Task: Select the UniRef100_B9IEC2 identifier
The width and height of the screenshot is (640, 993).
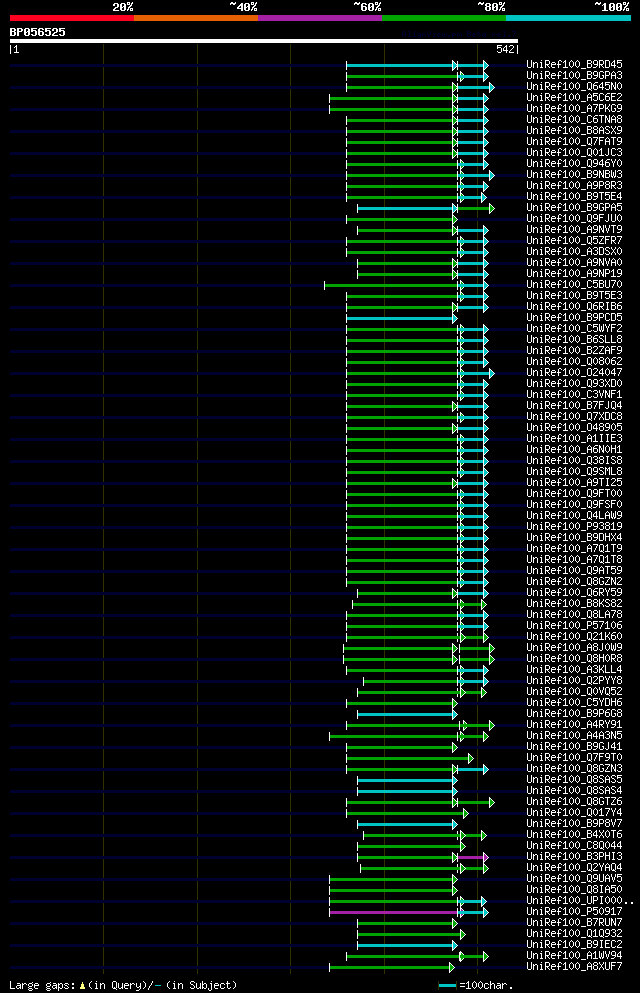Action: [x=574, y=944]
